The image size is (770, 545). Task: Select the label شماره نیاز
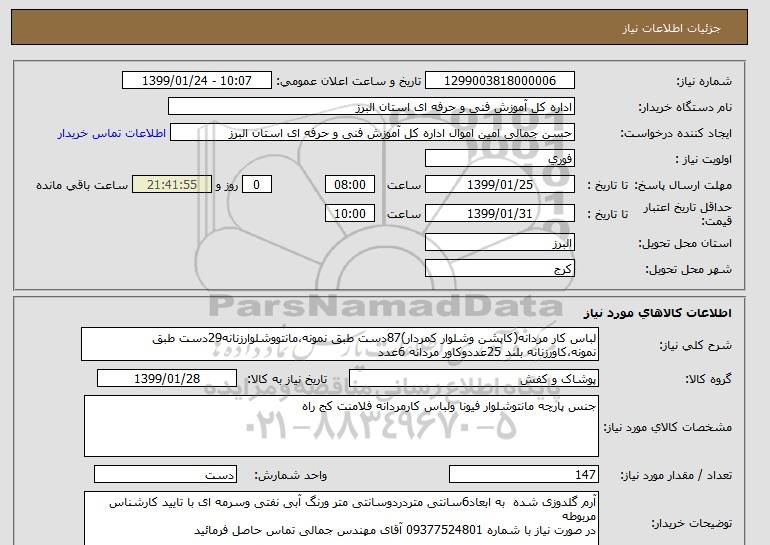tap(704, 81)
